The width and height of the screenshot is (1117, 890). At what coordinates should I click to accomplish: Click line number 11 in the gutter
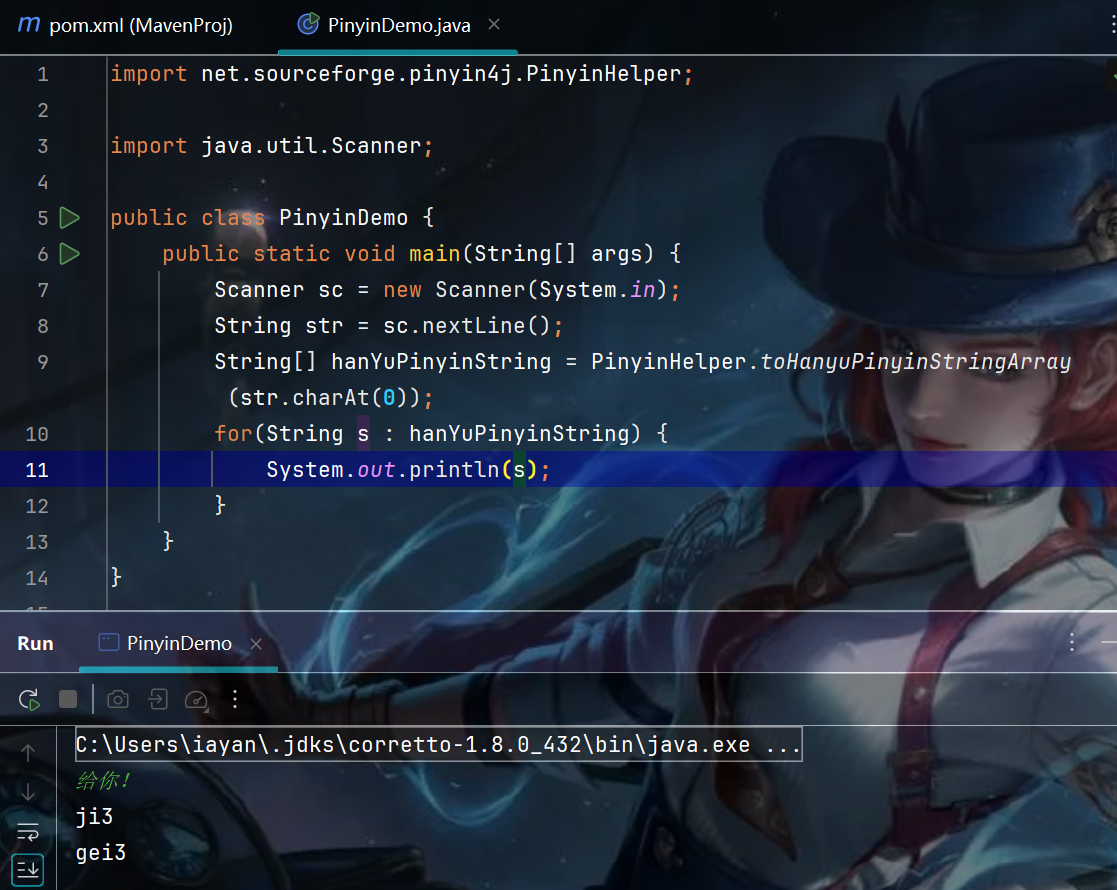coord(37,470)
